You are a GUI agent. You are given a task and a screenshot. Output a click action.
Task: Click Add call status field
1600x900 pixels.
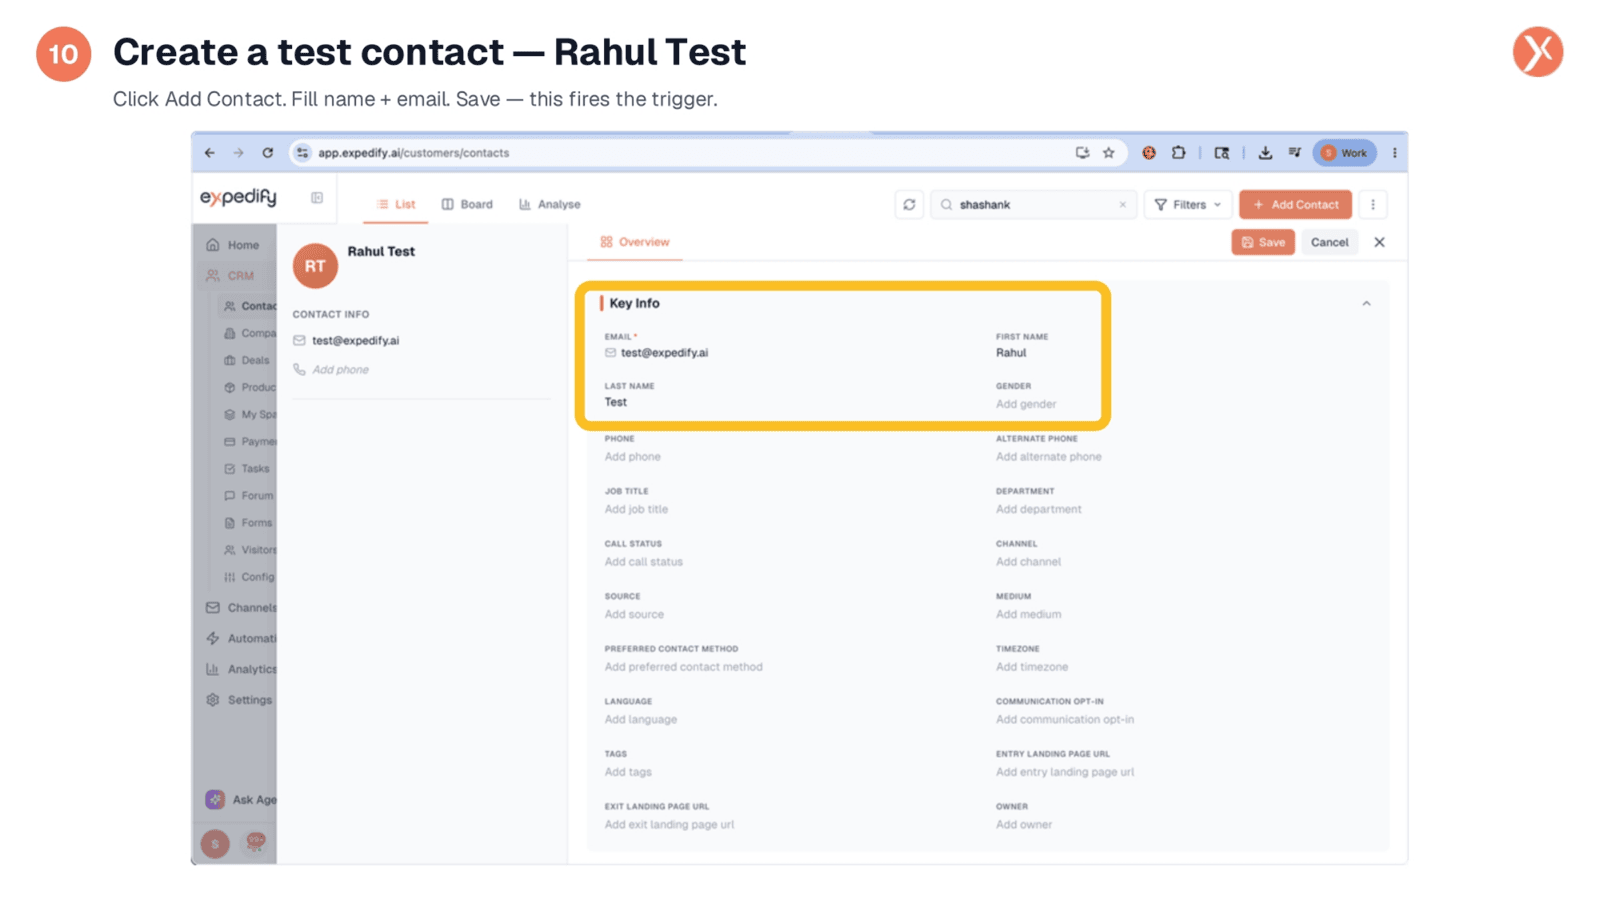tap(644, 561)
